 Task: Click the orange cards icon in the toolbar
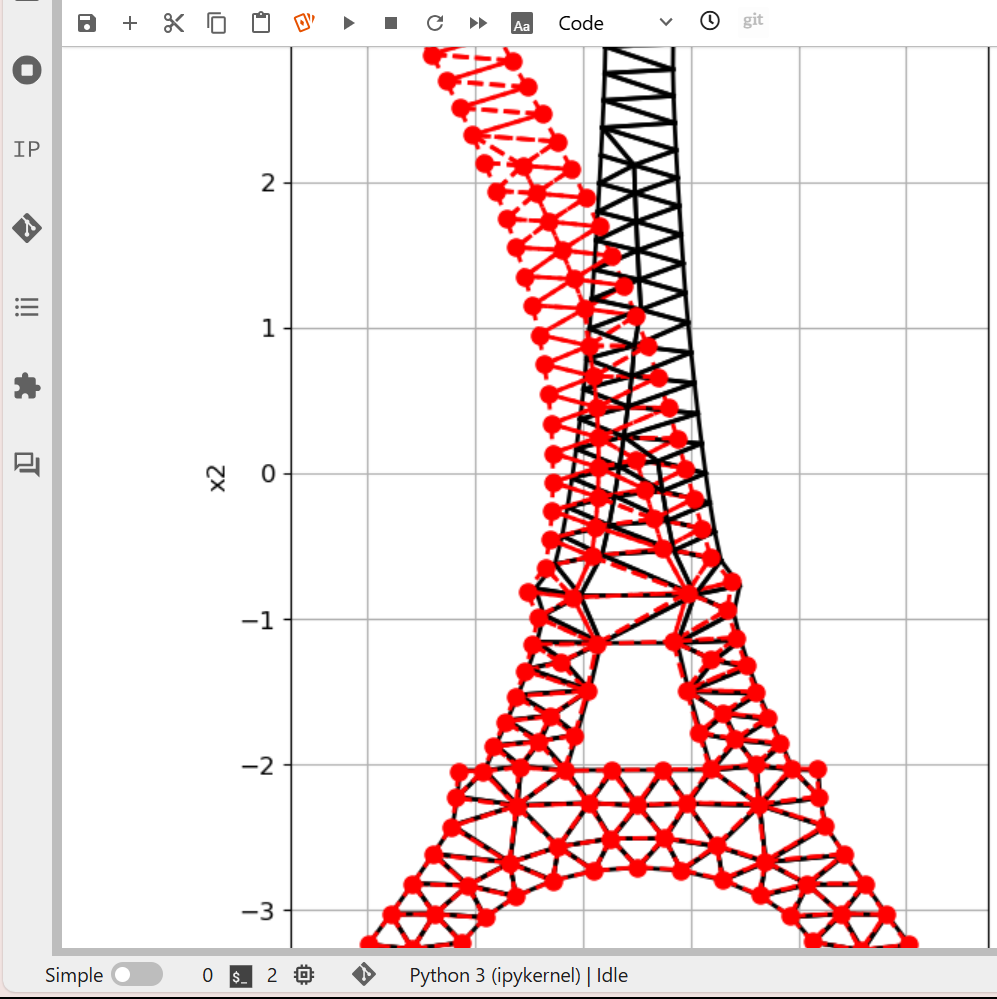pyautogui.click(x=305, y=23)
